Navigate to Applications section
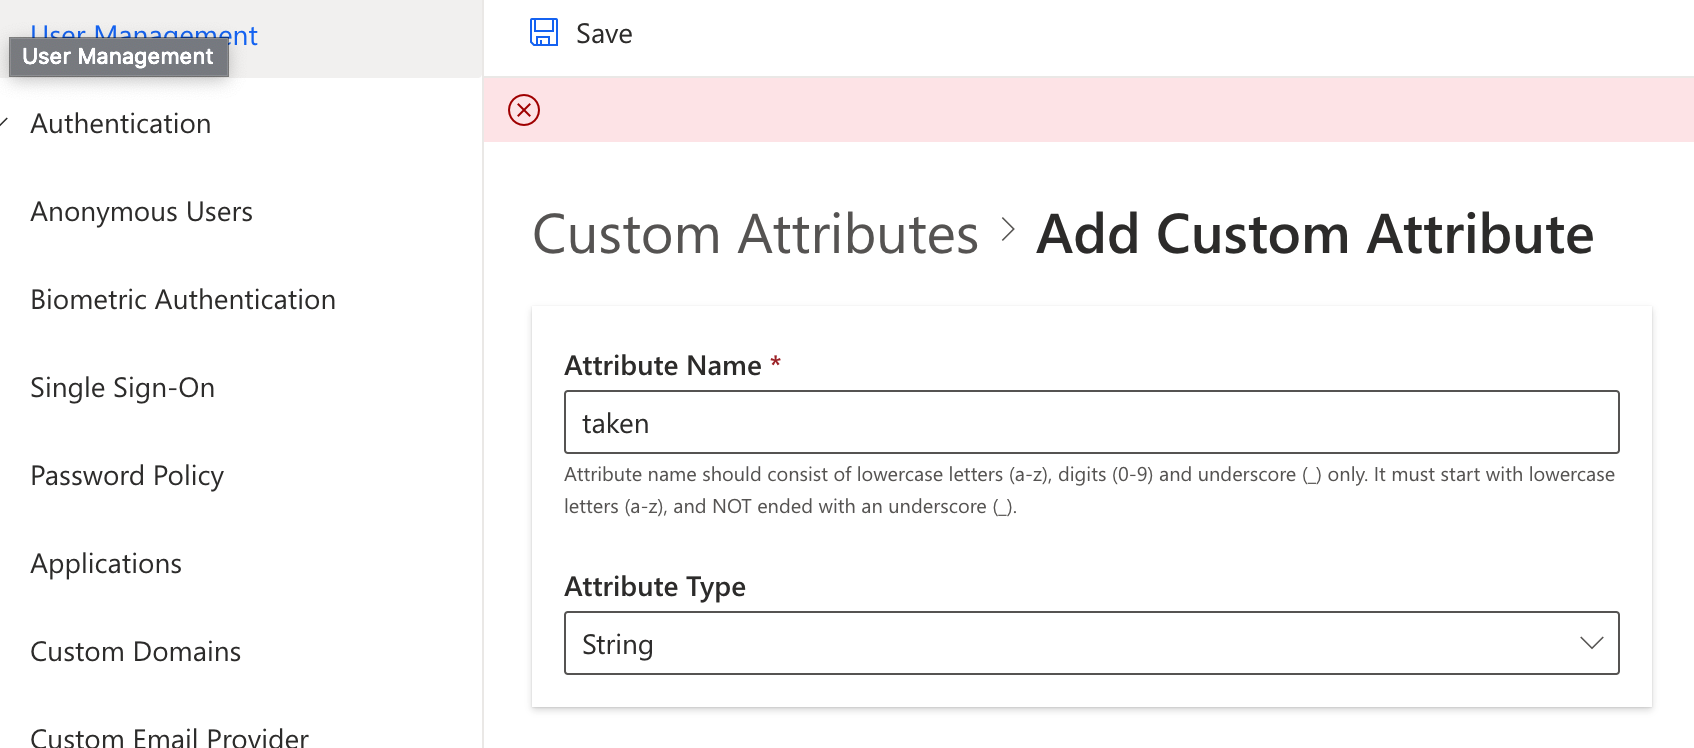This screenshot has width=1694, height=748. click(106, 564)
